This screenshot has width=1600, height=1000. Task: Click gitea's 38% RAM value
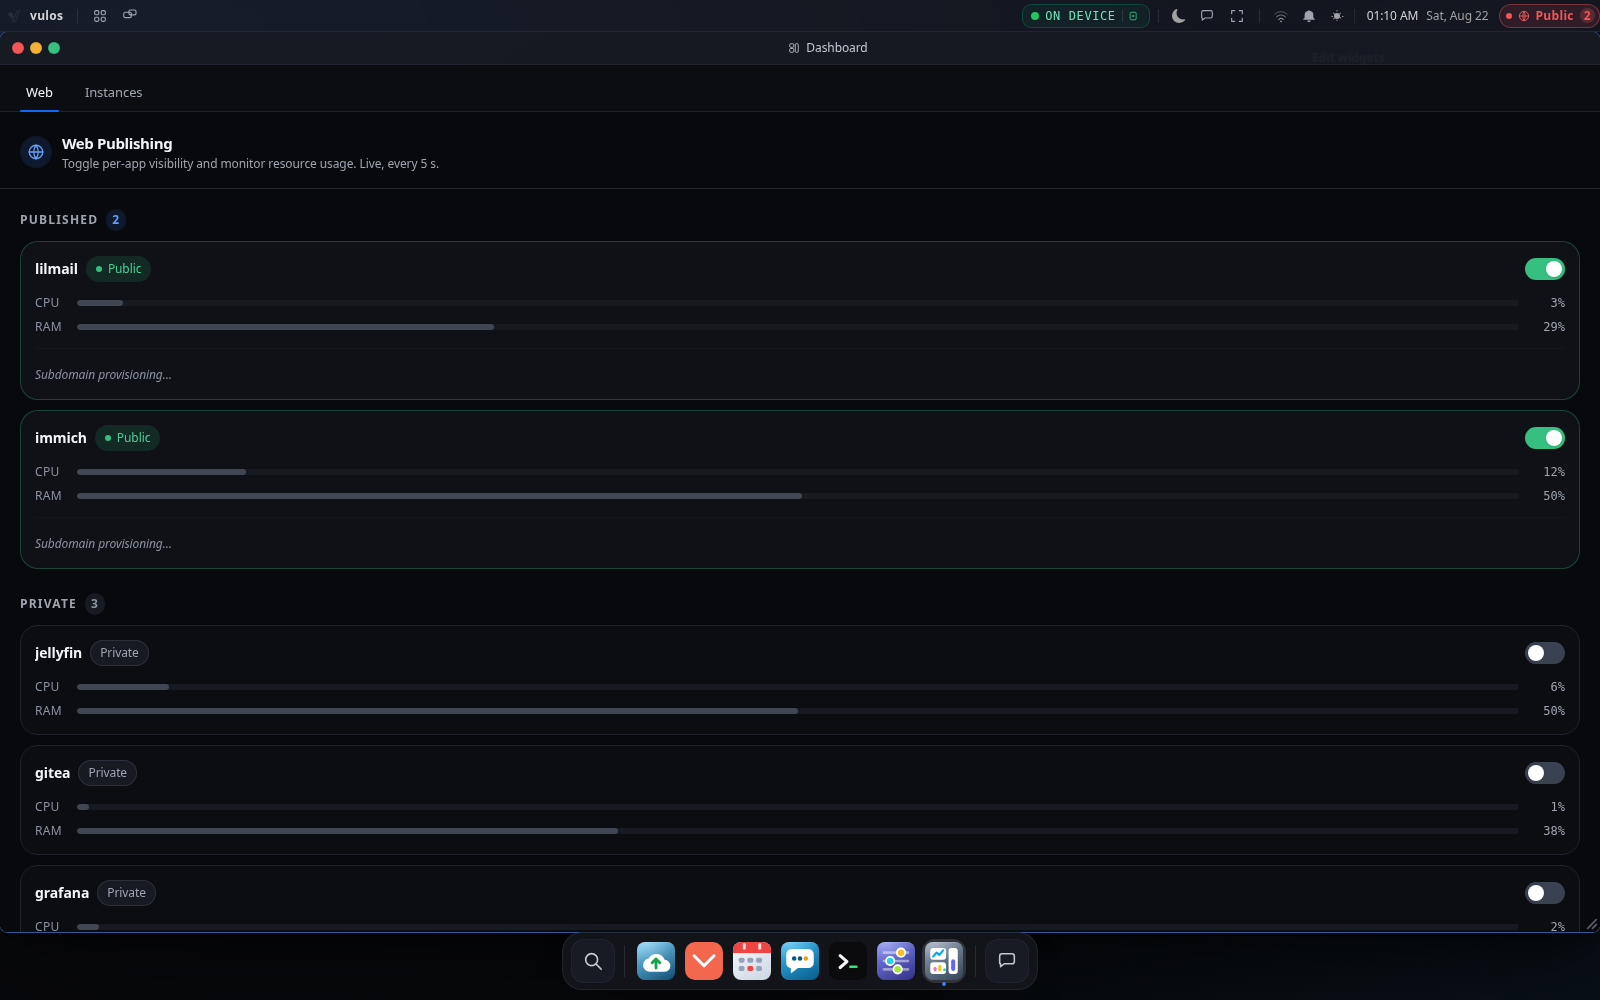click(x=1554, y=831)
